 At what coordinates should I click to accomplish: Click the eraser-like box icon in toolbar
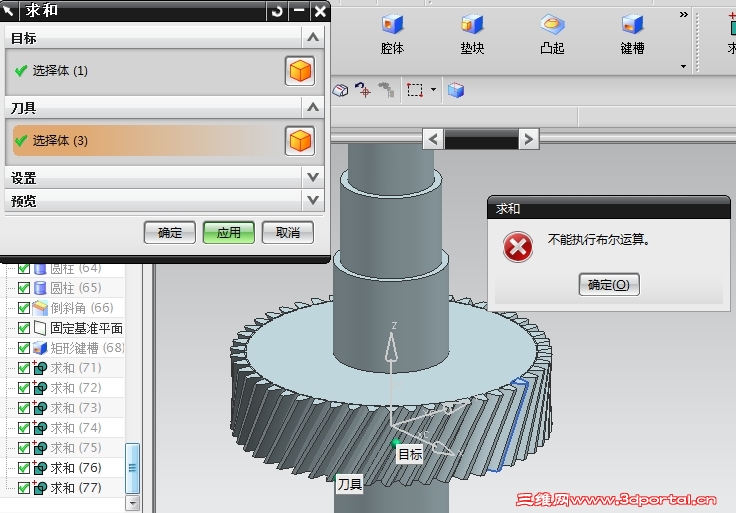tap(340, 90)
